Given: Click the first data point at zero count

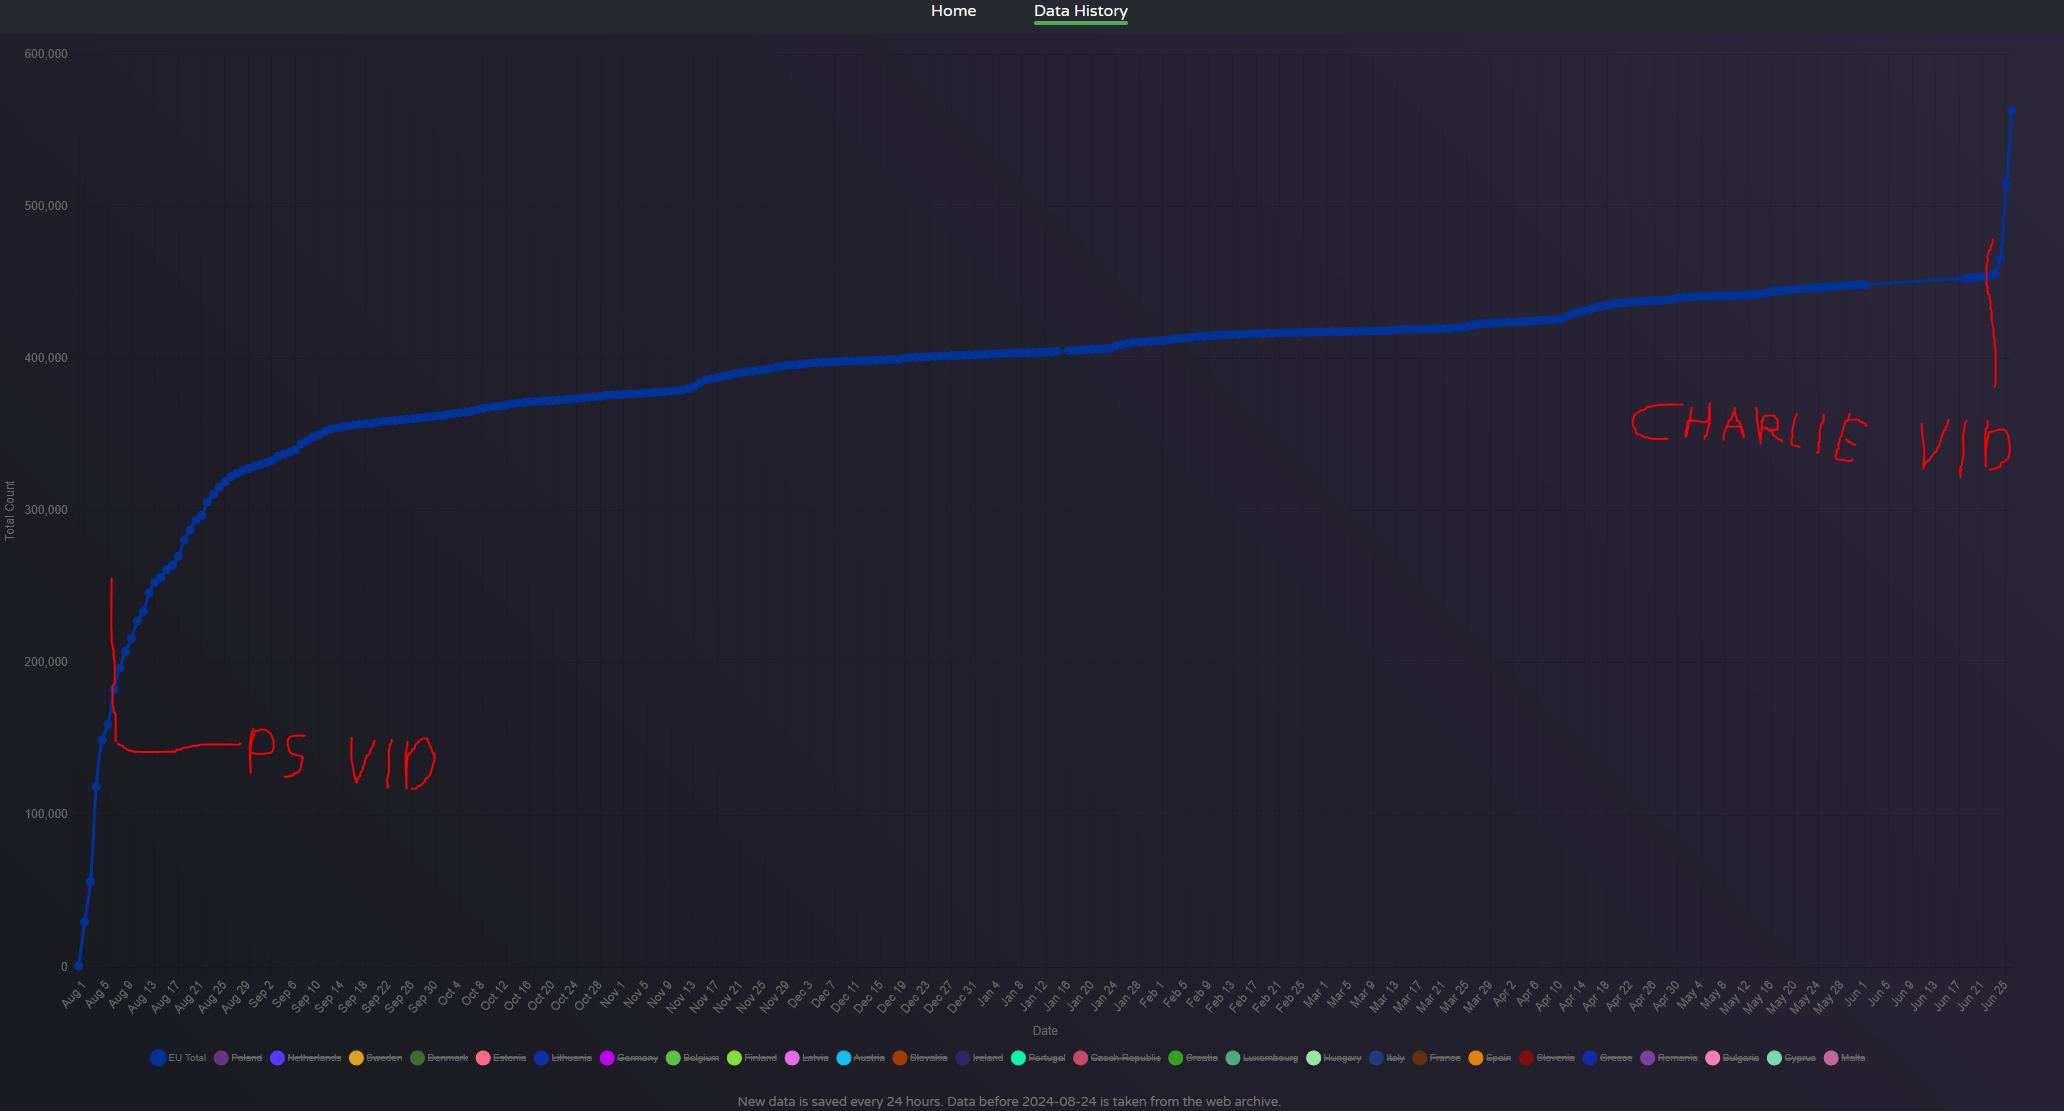Looking at the screenshot, I should coord(78,966).
